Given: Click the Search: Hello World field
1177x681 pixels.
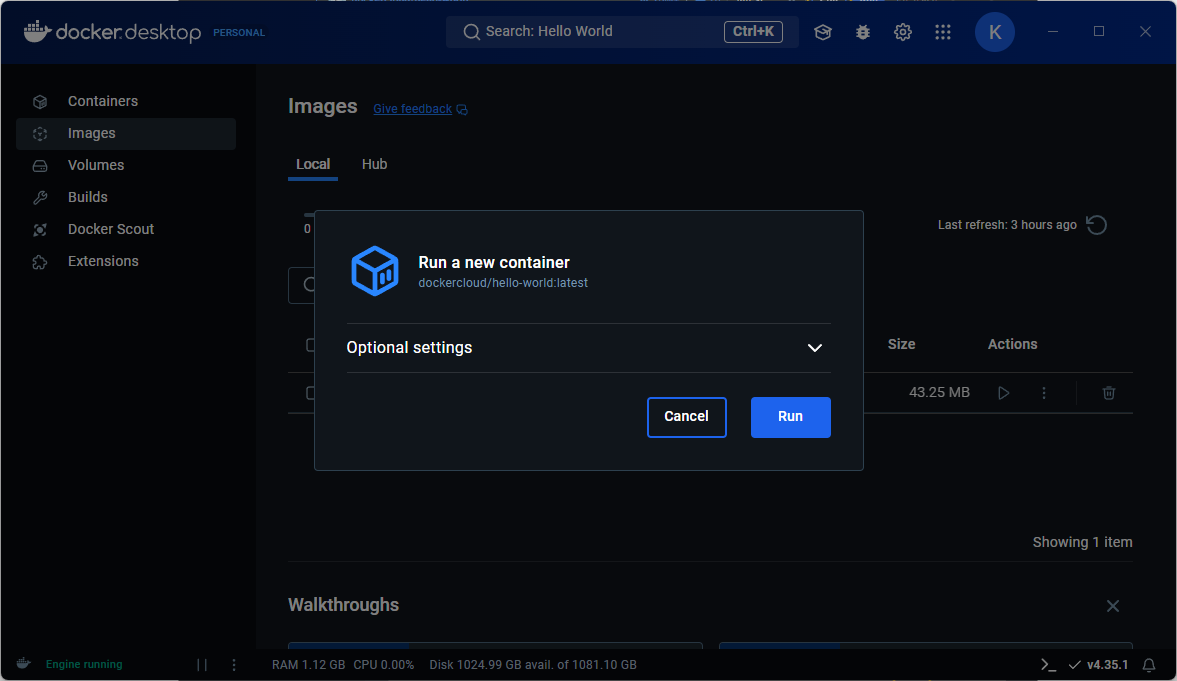Looking at the screenshot, I should pyautogui.click(x=622, y=32).
